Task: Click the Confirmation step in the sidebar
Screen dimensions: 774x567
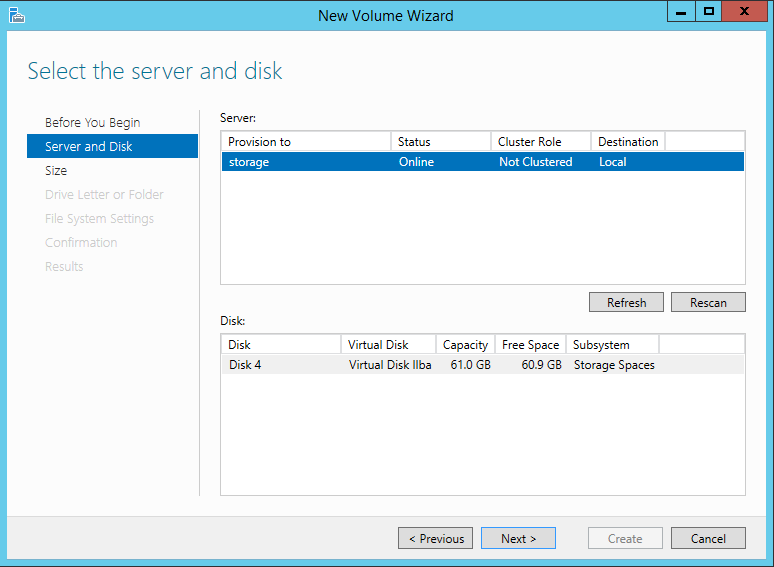Action: point(81,243)
